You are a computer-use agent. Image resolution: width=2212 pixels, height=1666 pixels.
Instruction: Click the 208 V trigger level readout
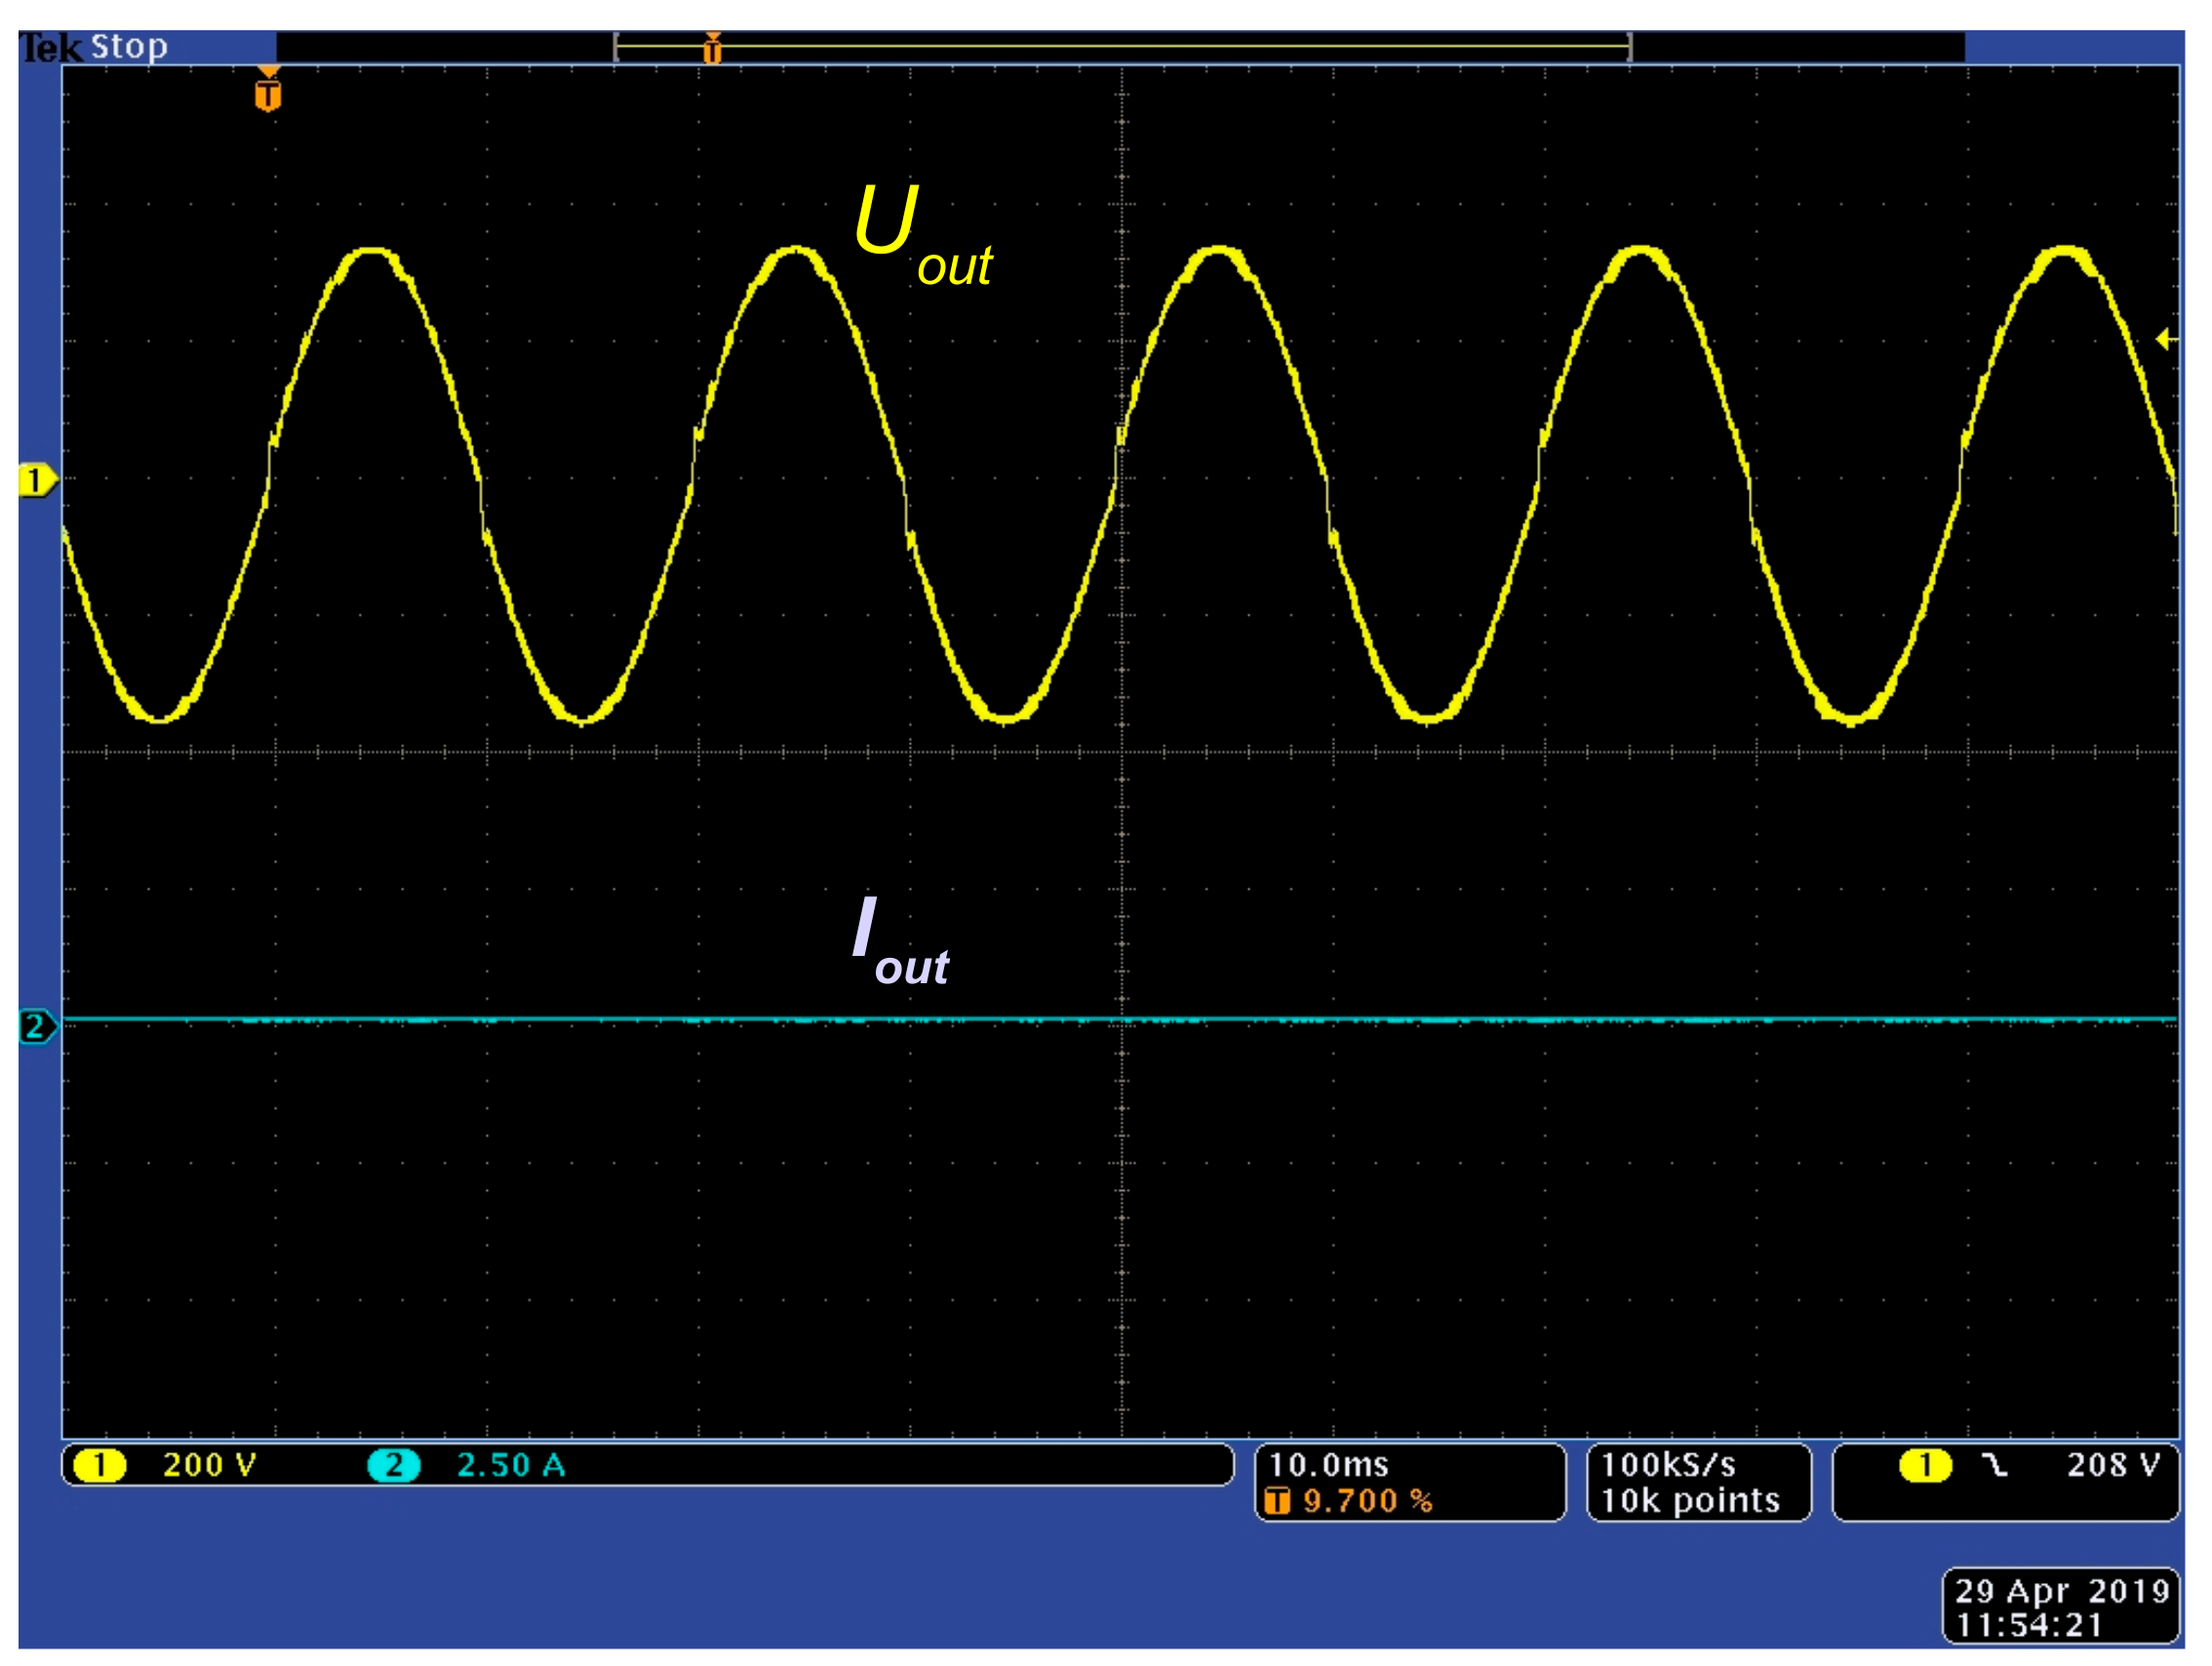(x=2113, y=1466)
